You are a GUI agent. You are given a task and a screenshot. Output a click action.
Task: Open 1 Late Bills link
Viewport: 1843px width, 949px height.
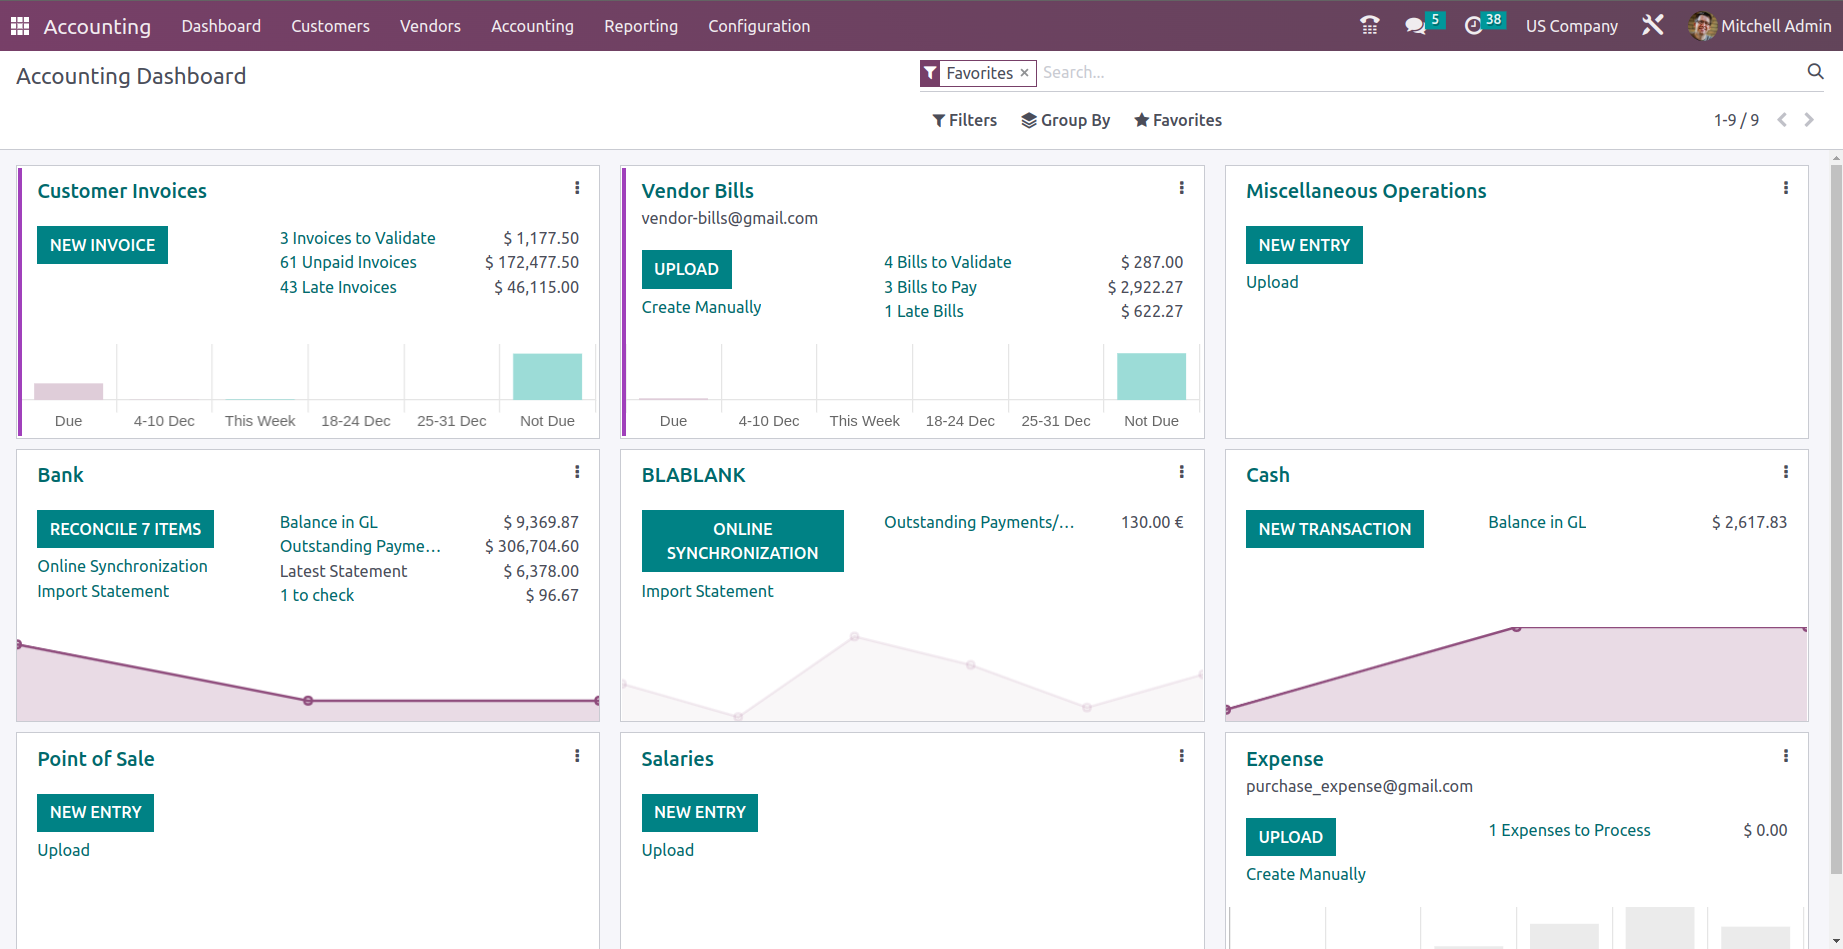pyautogui.click(x=924, y=311)
